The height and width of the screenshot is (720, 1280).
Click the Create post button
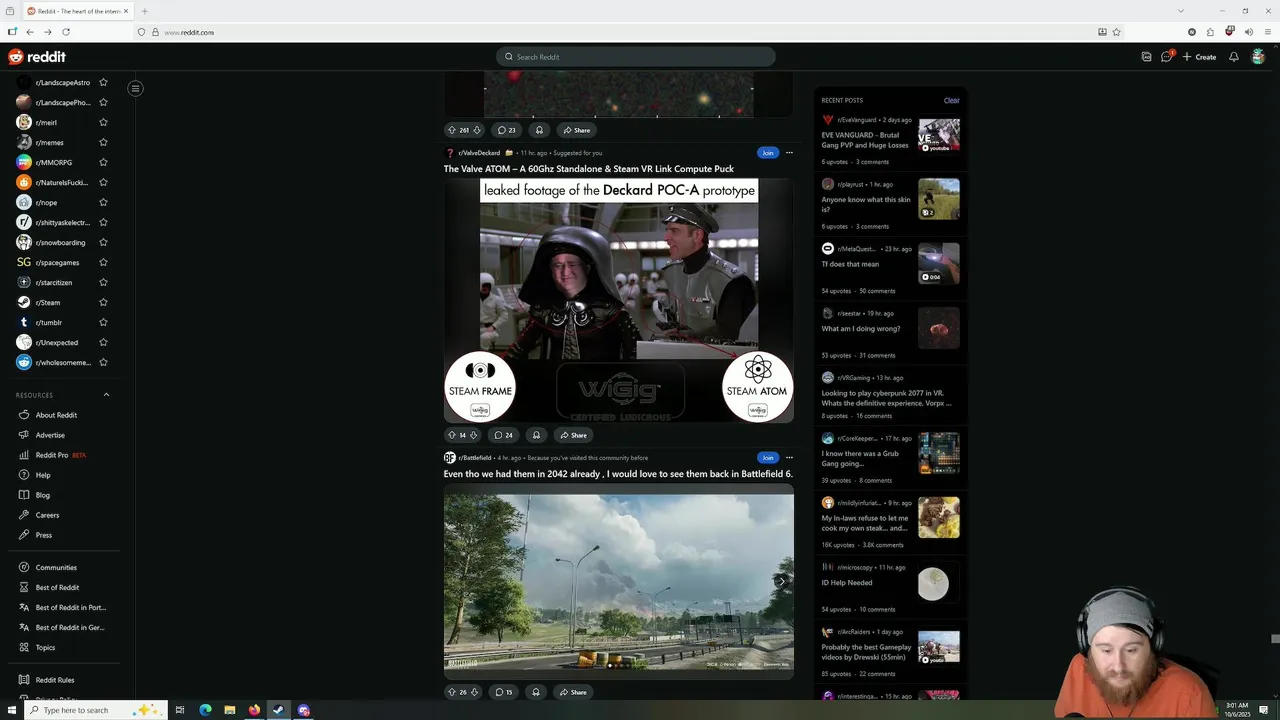[1199, 57]
